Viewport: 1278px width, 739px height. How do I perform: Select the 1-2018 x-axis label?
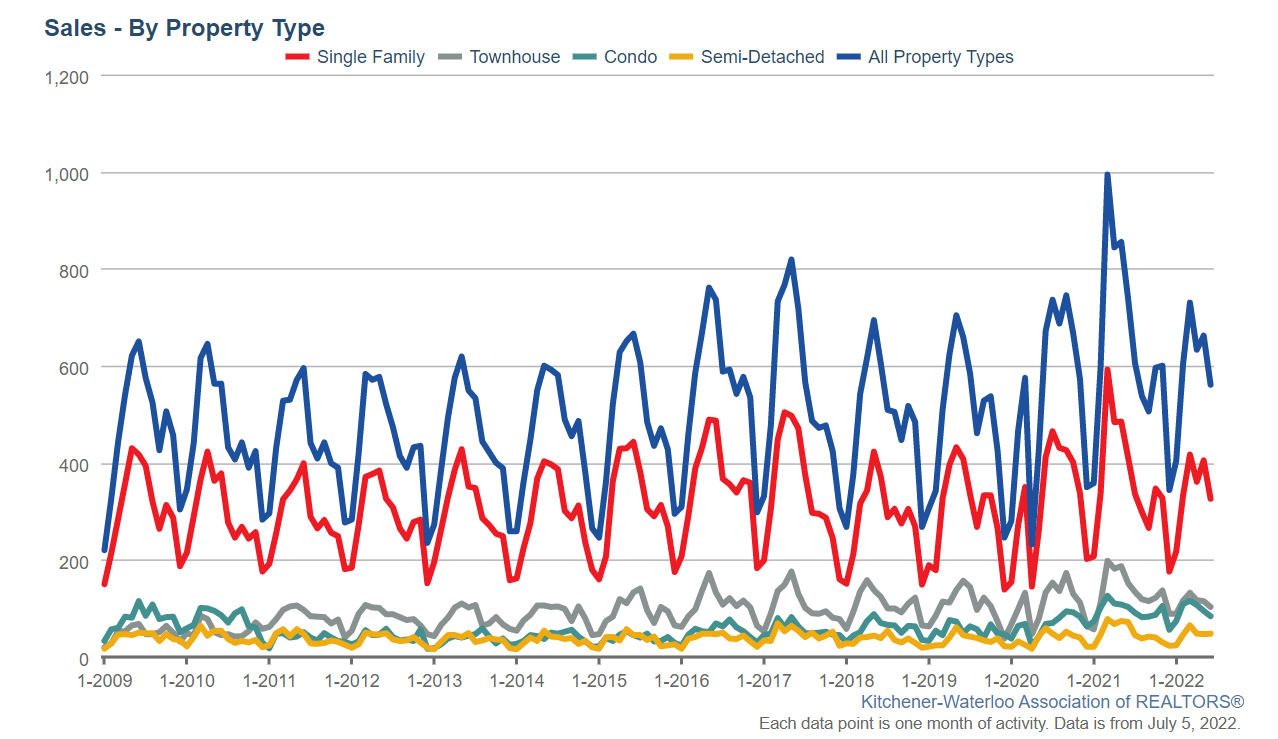(845, 681)
